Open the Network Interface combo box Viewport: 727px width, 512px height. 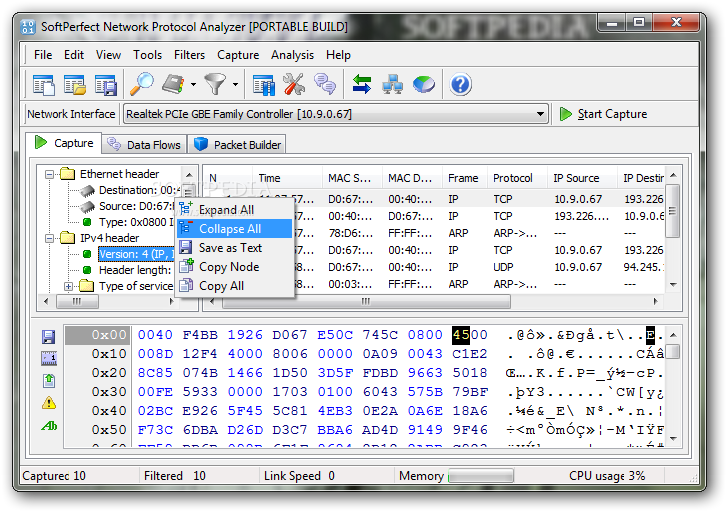click(336, 114)
